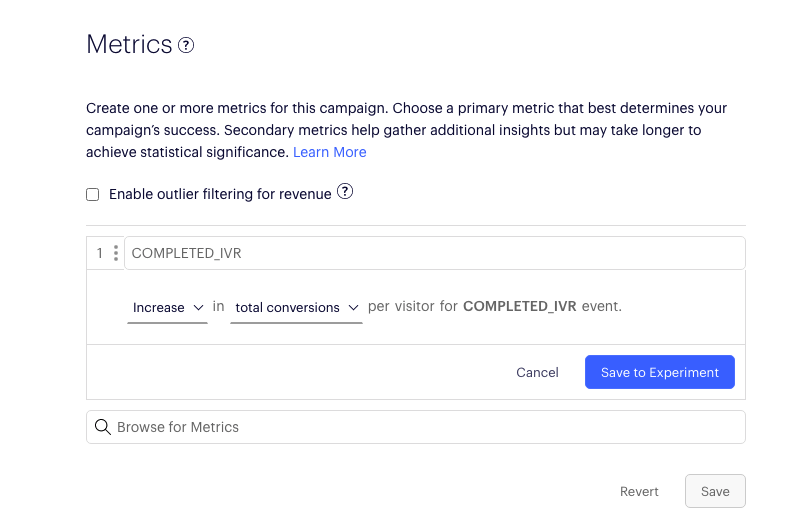Screen dimensions: 807x530
Task: Click the bold COMPLETED_IVR event text
Action: click(x=519, y=306)
